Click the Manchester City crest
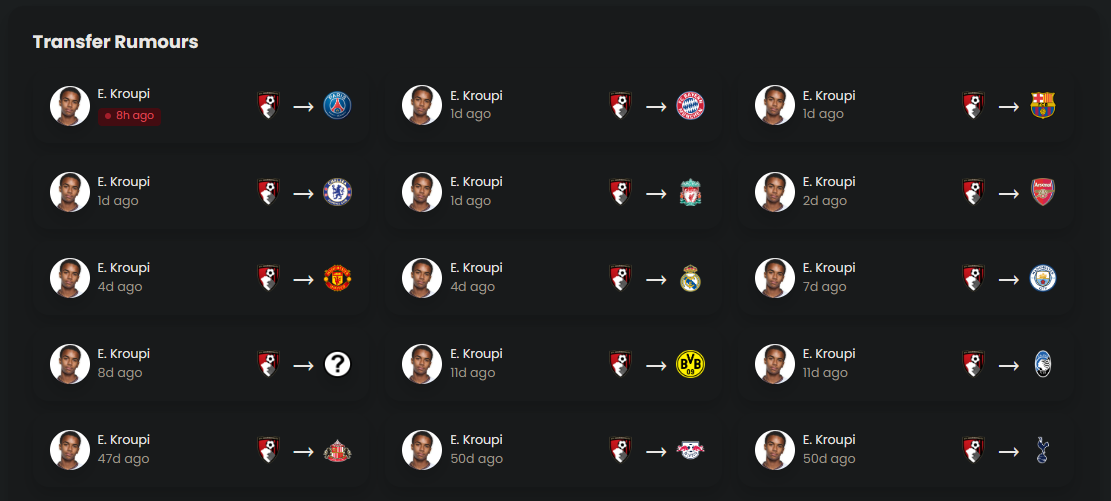1111x501 pixels. click(x=1042, y=278)
